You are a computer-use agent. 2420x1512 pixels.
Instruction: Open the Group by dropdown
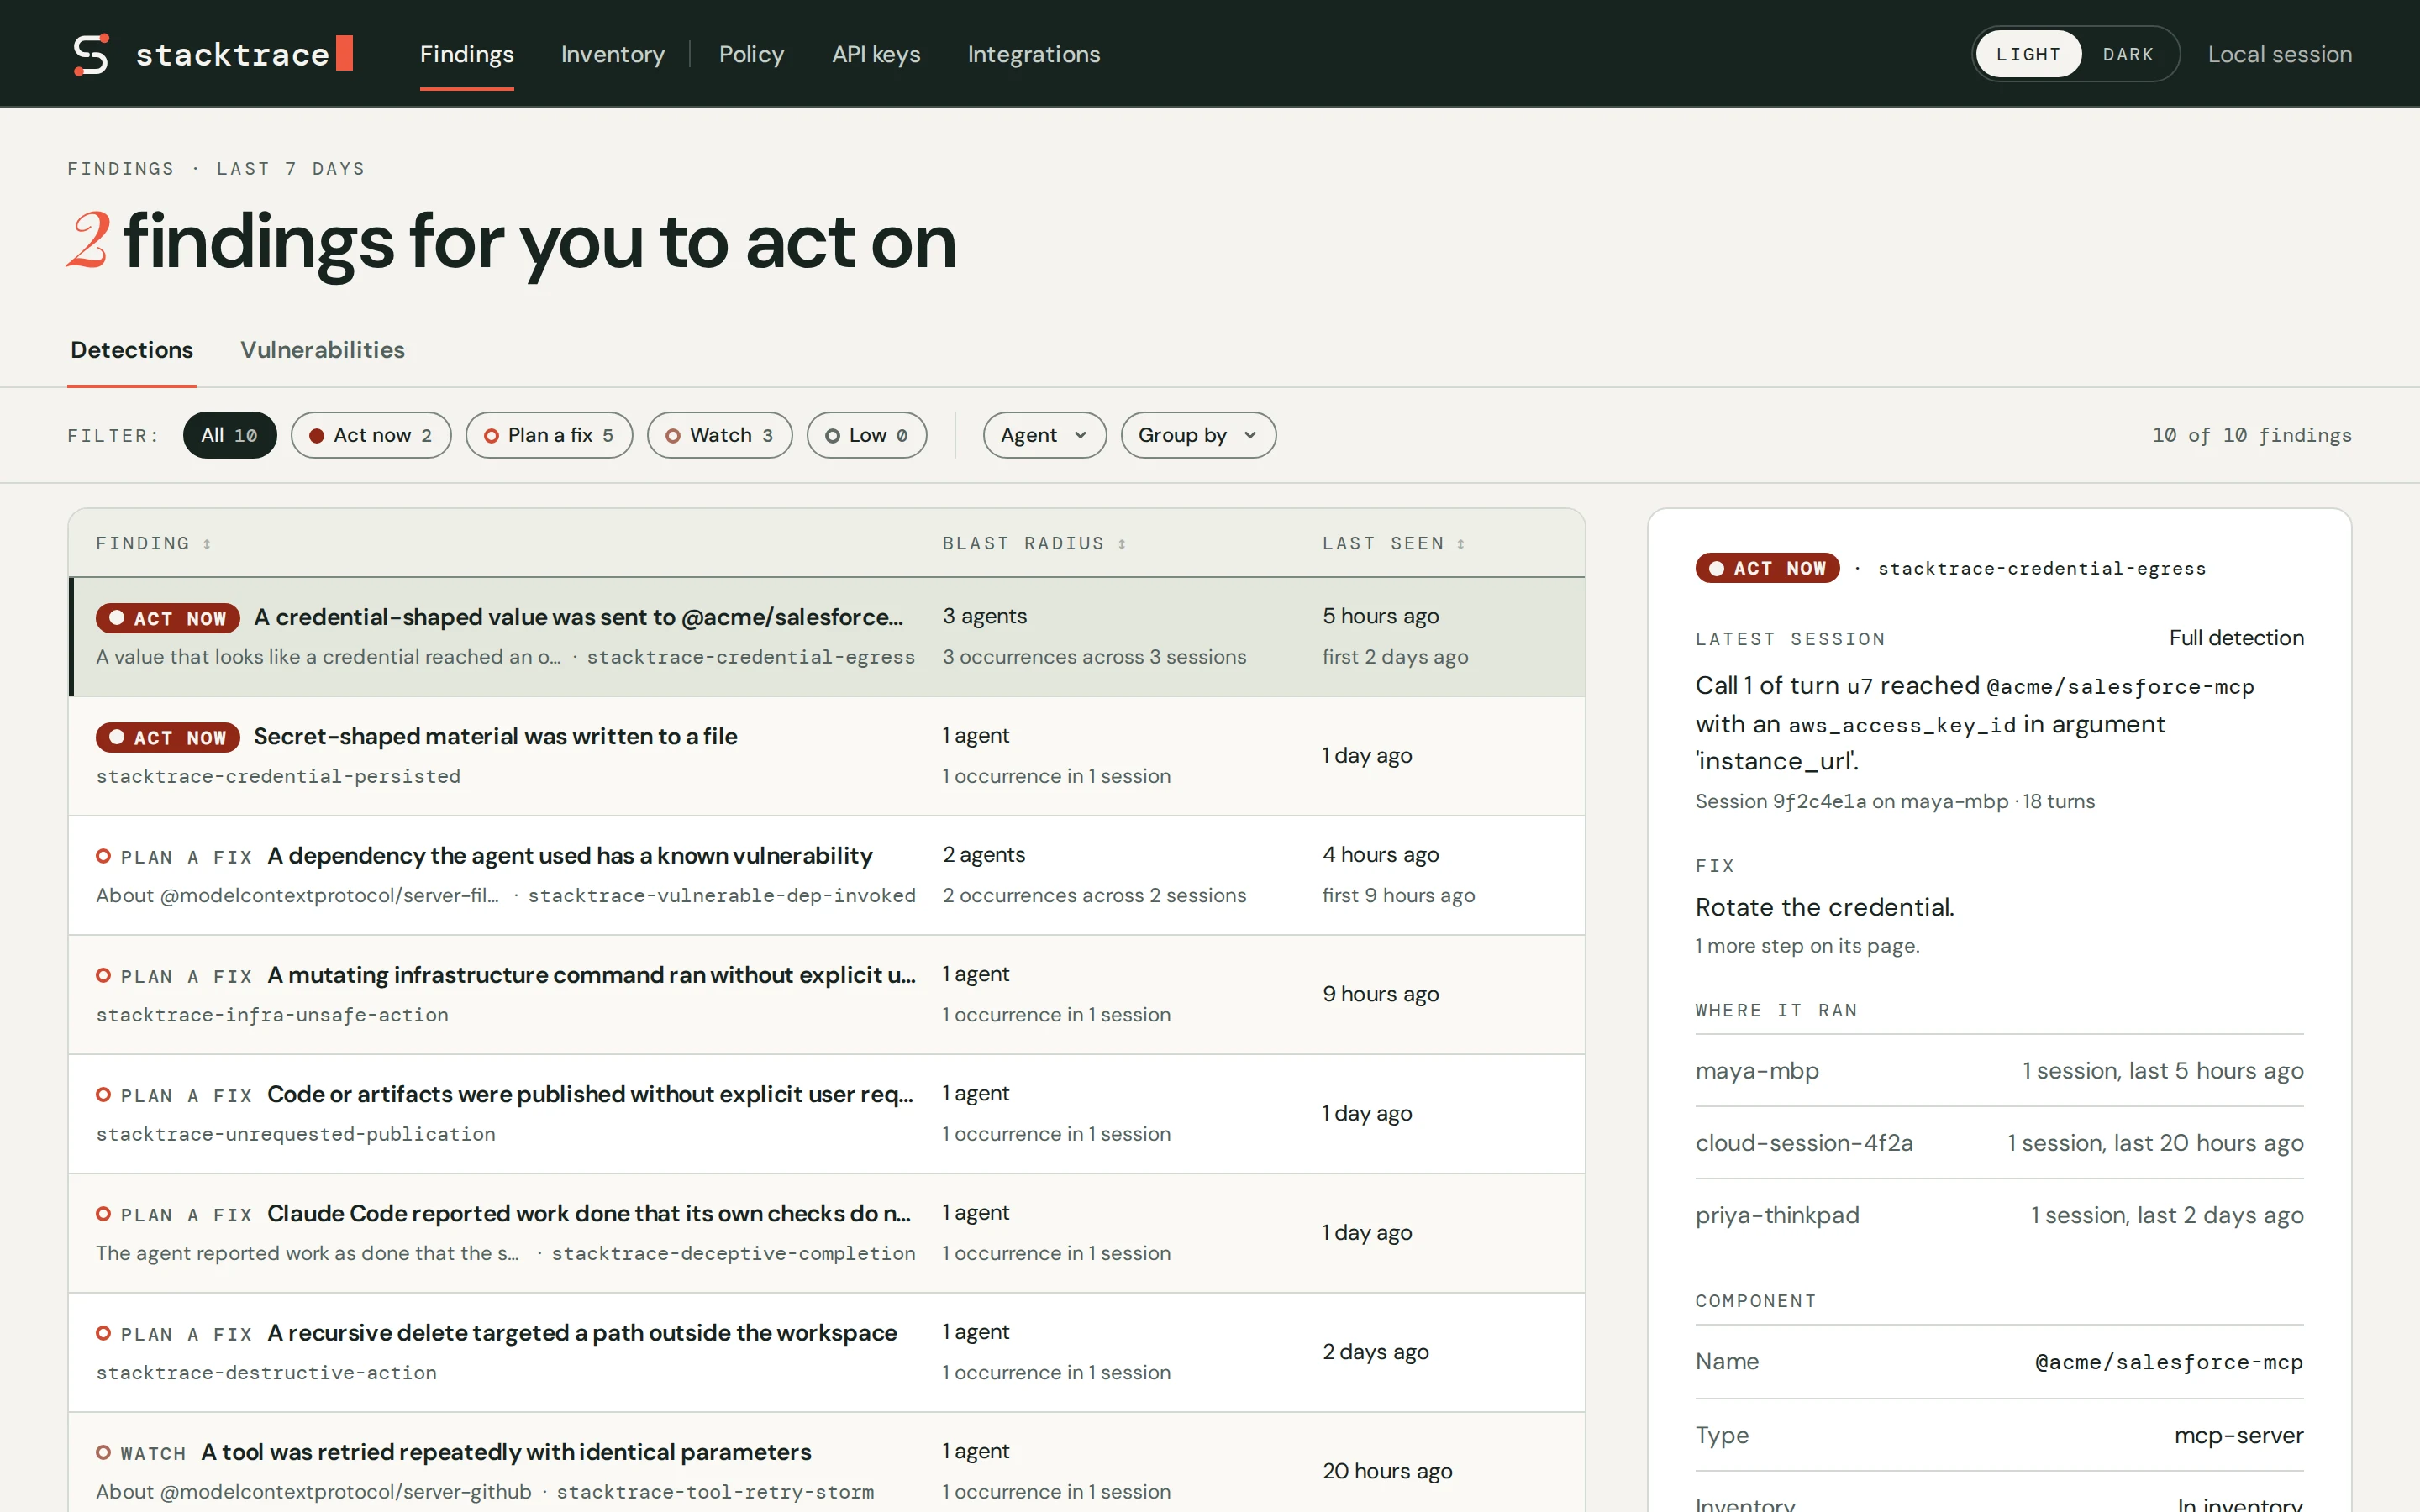(1198, 435)
